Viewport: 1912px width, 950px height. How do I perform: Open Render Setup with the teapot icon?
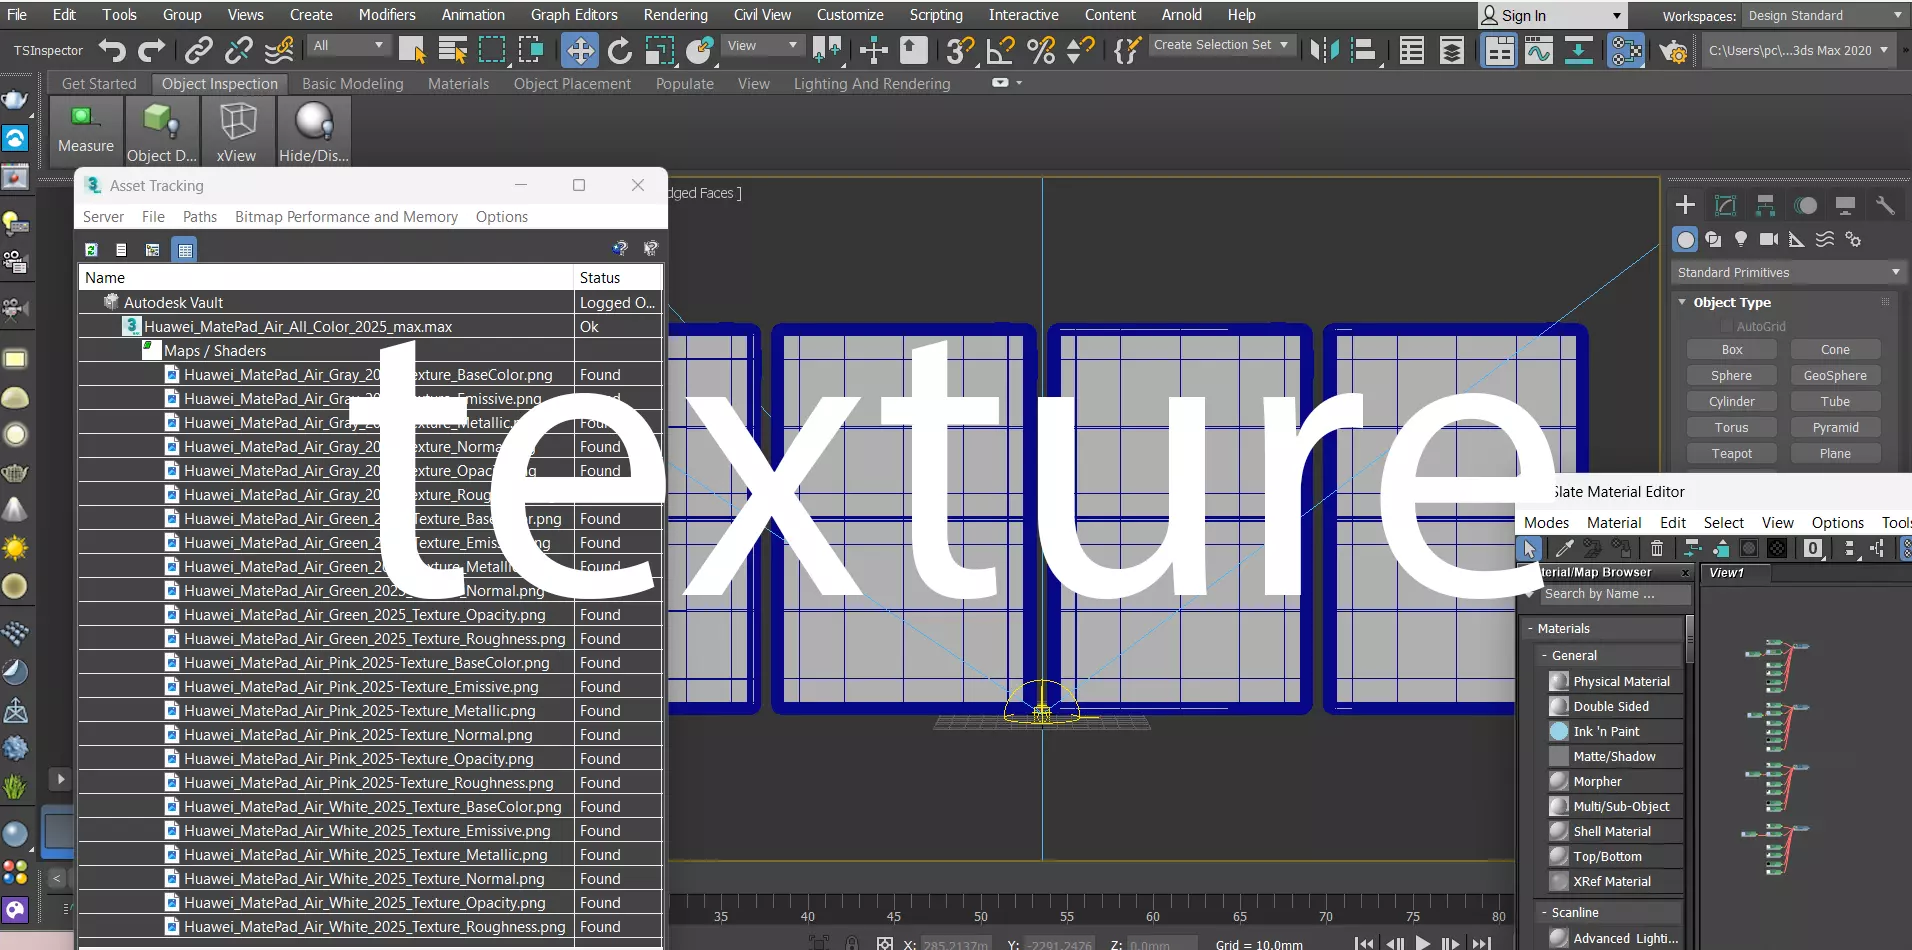pos(1673,50)
